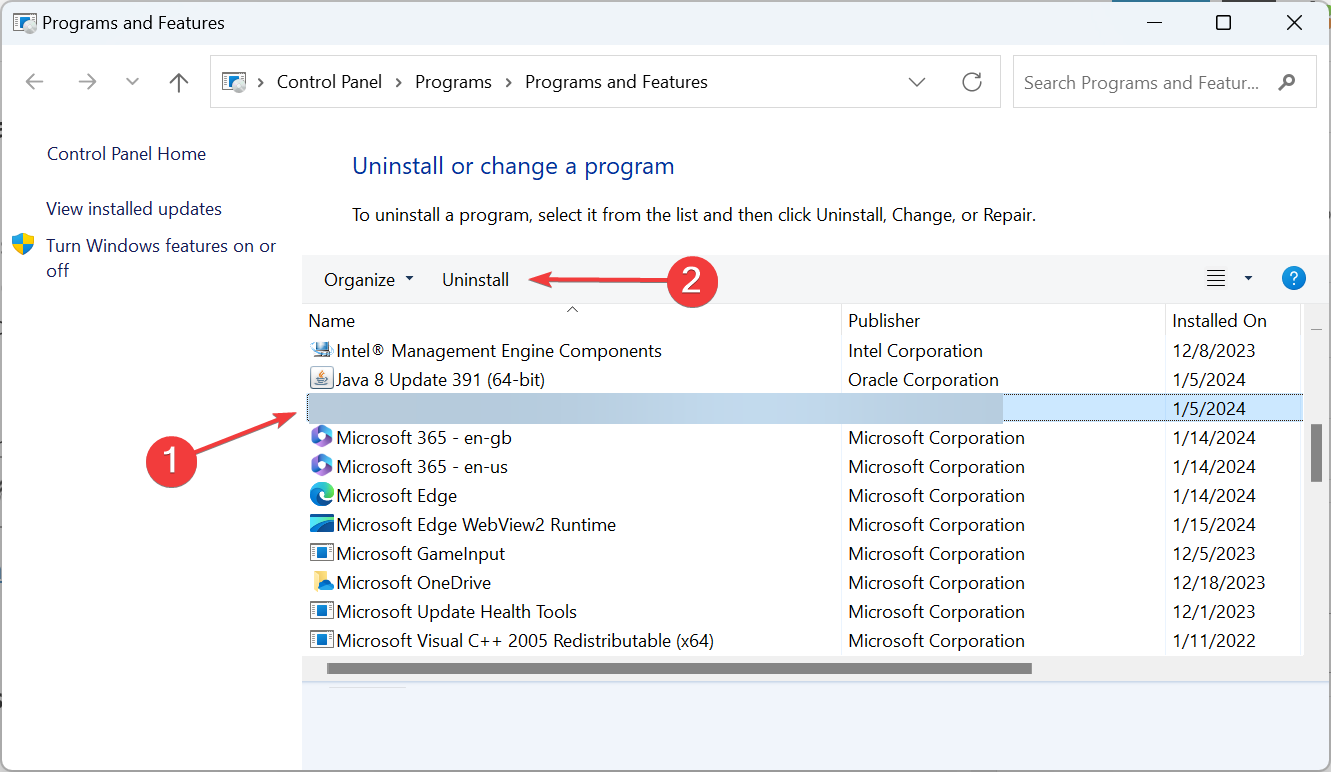Open the Organize menu

[x=368, y=280]
